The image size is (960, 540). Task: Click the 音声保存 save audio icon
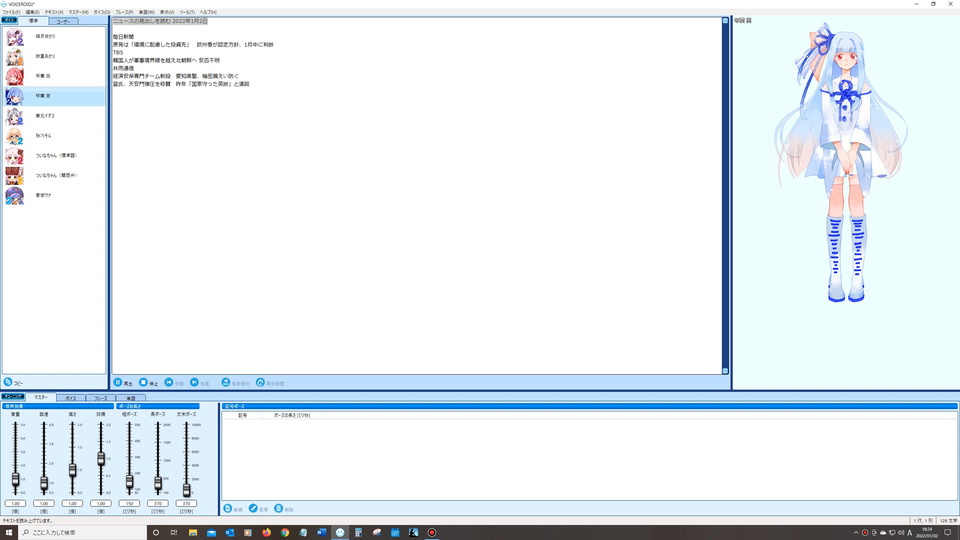[226, 383]
